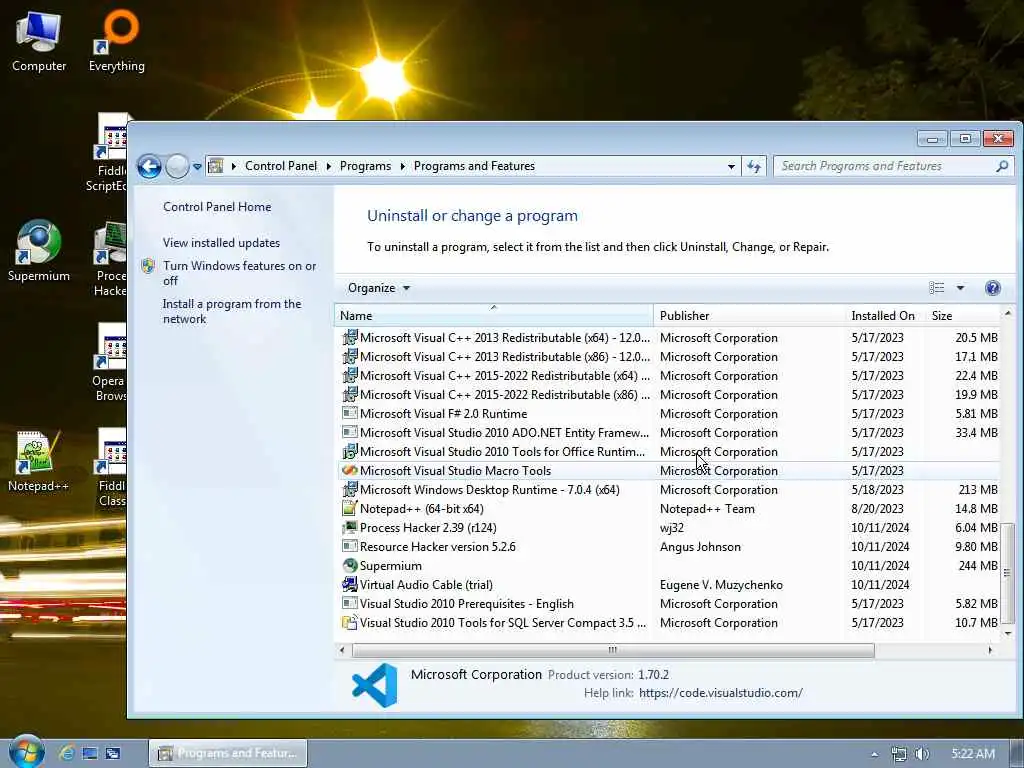
Task: Click the Visual Studio Macro Tools row icon
Action: 350,470
